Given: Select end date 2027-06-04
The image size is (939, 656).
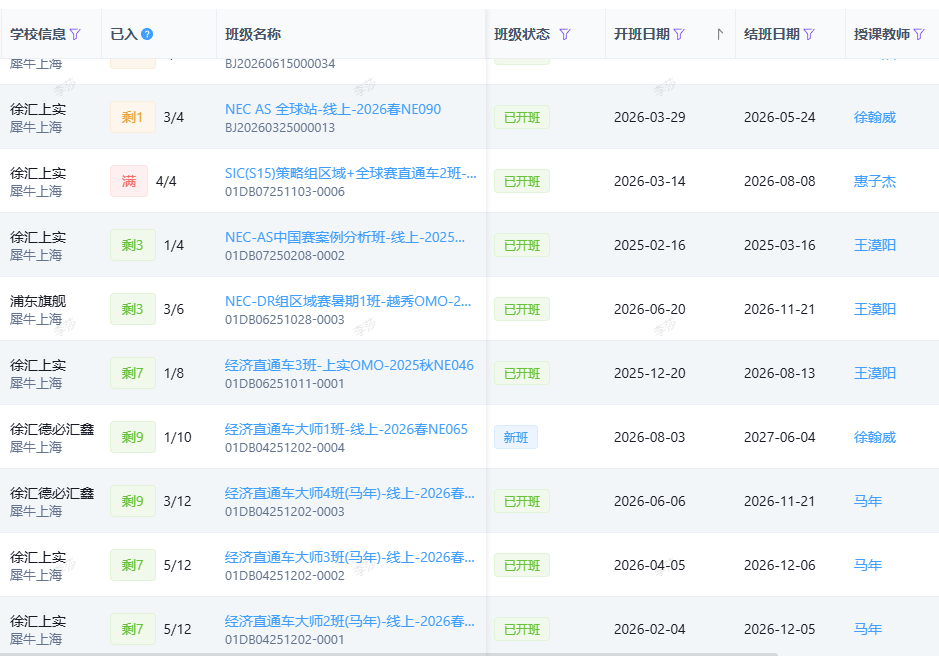Looking at the screenshot, I should pos(780,438).
